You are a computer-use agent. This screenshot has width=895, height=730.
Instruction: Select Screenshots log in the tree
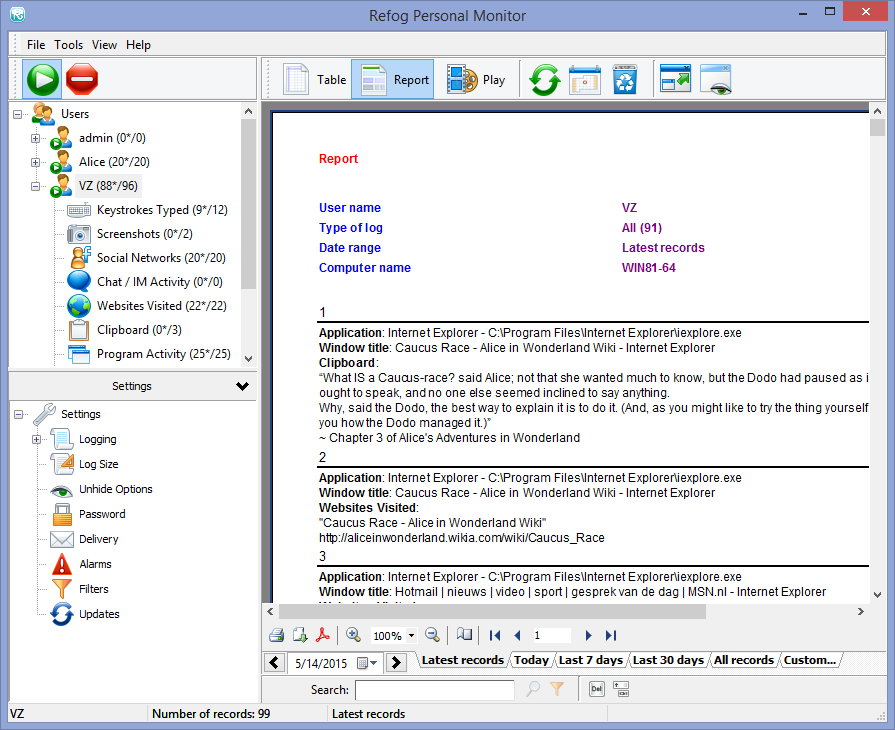click(145, 234)
